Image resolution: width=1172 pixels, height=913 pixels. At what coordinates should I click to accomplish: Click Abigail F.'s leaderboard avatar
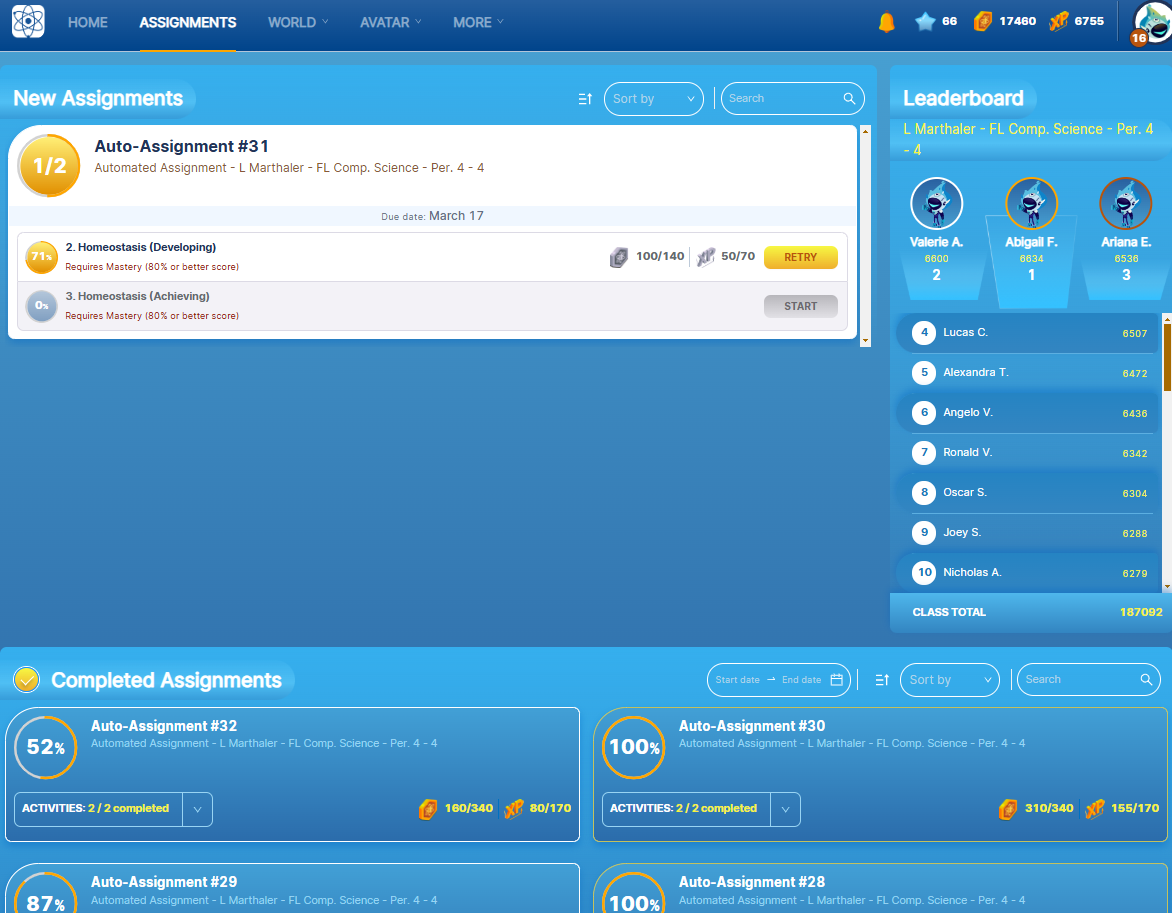tap(1031, 203)
